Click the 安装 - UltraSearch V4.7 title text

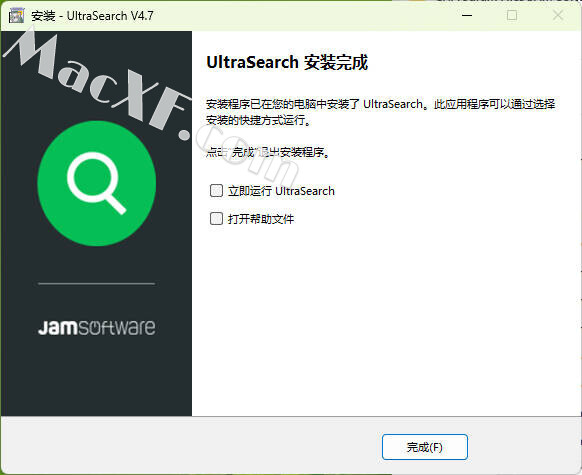[92, 16]
